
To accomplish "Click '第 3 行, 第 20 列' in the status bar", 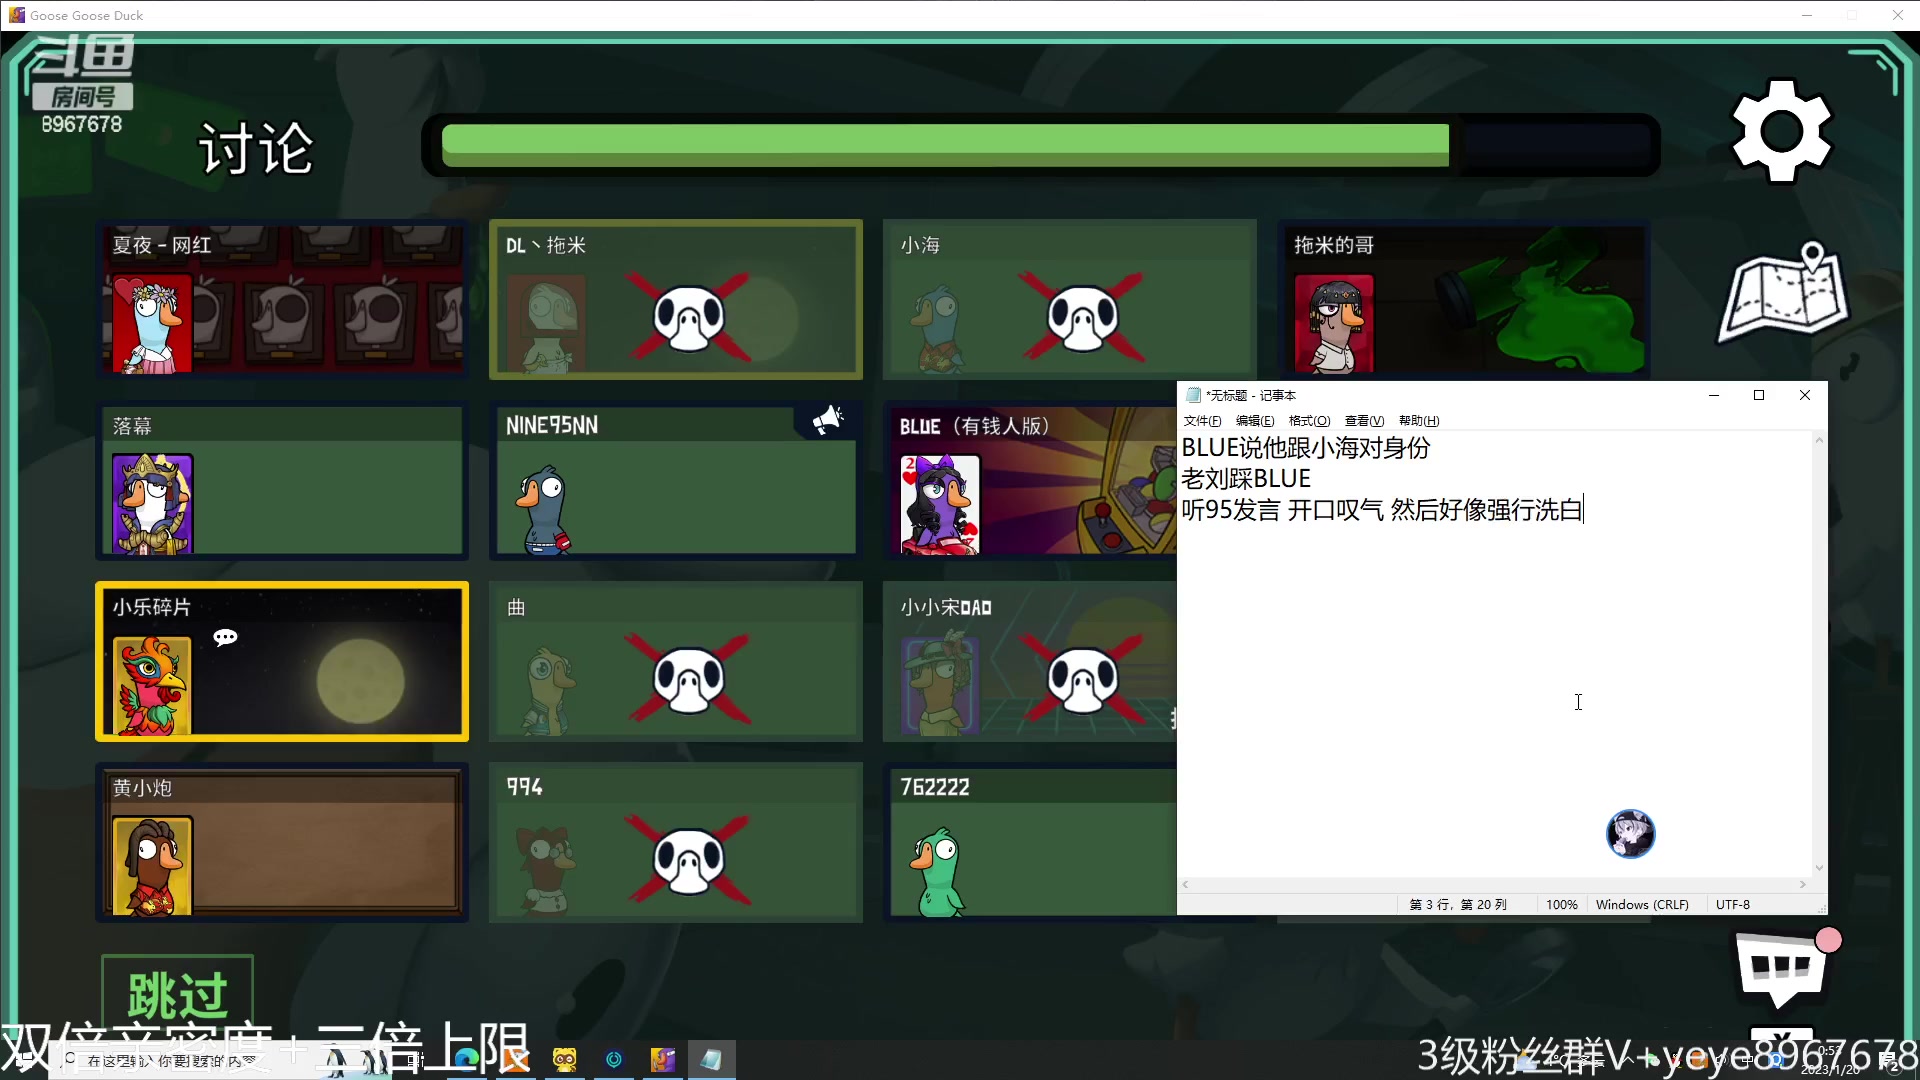I will (1458, 905).
